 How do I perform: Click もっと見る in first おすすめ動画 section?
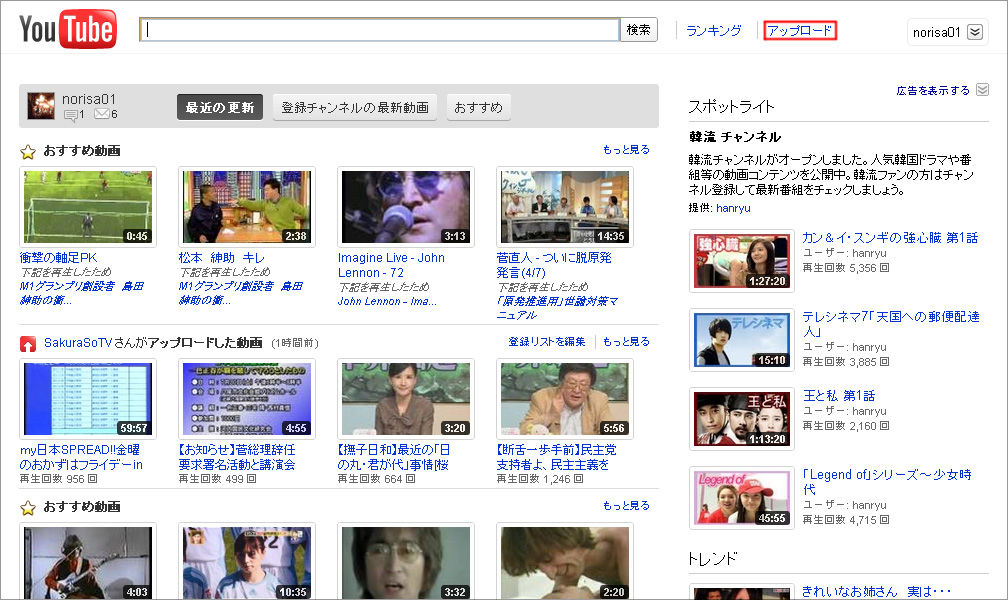tap(626, 150)
